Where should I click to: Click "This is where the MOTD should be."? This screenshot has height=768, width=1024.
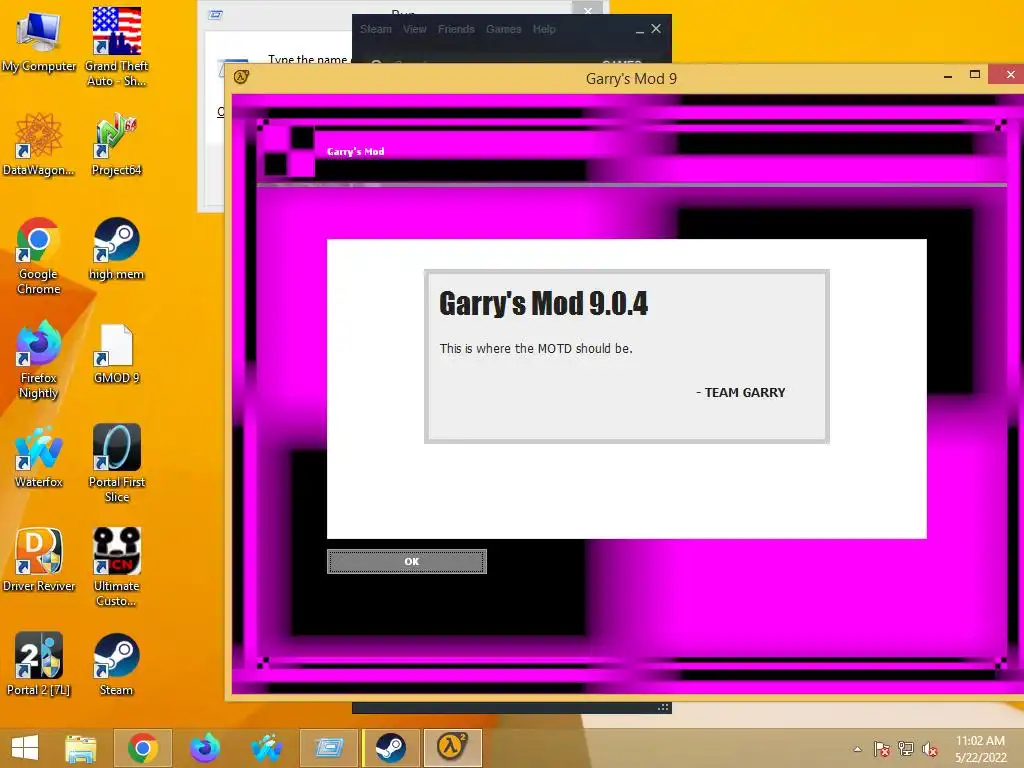[x=536, y=349]
